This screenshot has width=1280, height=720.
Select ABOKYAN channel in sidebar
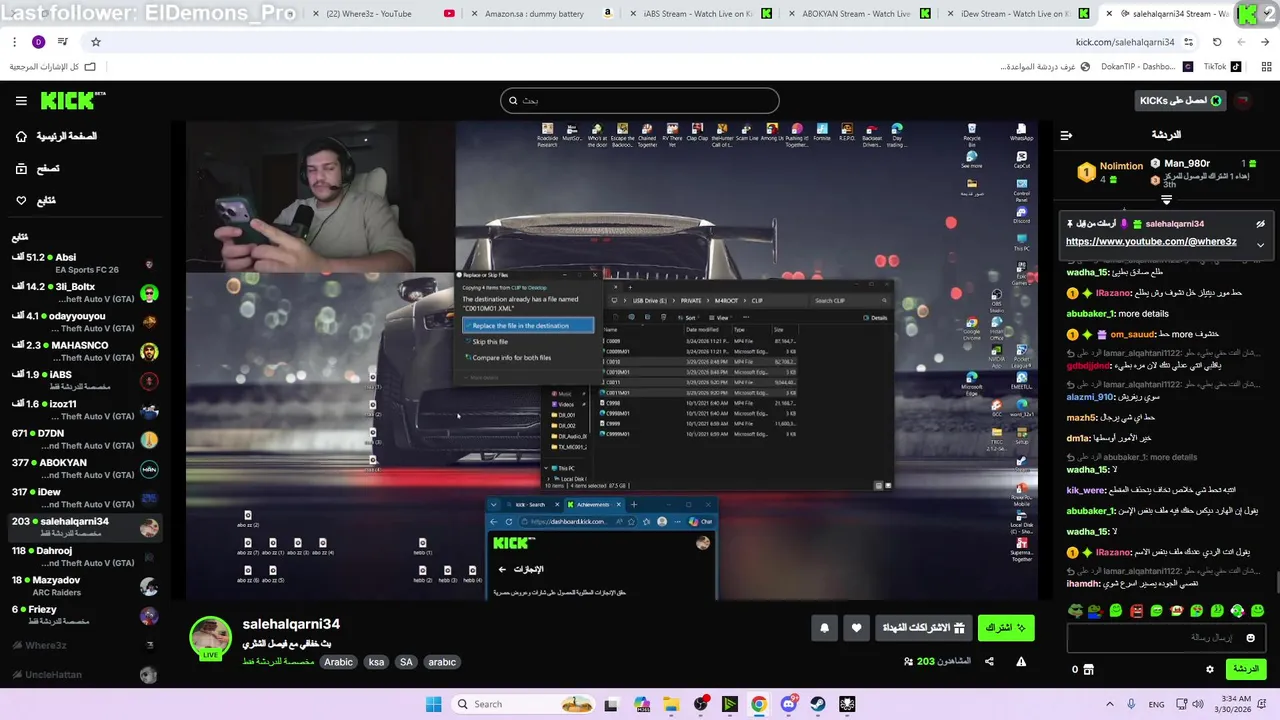point(85,469)
